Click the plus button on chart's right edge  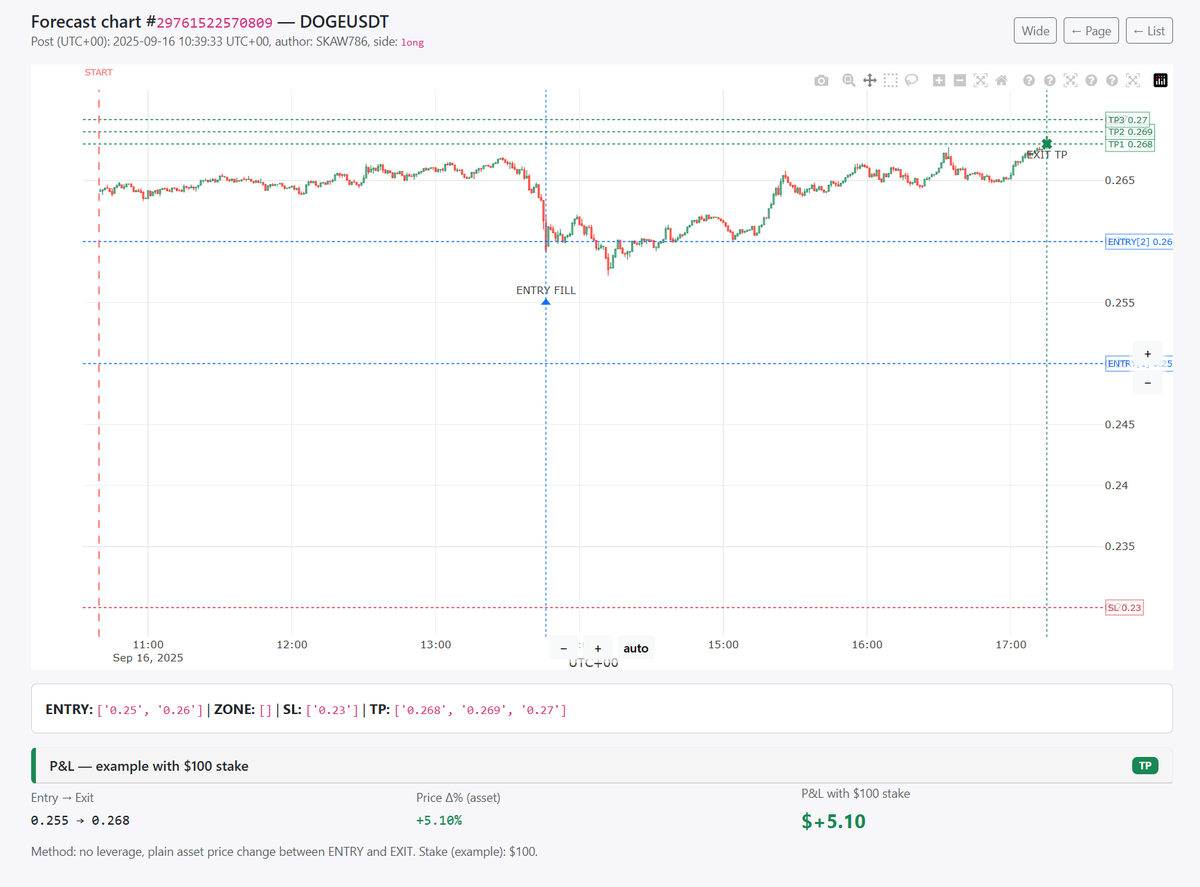click(1147, 354)
